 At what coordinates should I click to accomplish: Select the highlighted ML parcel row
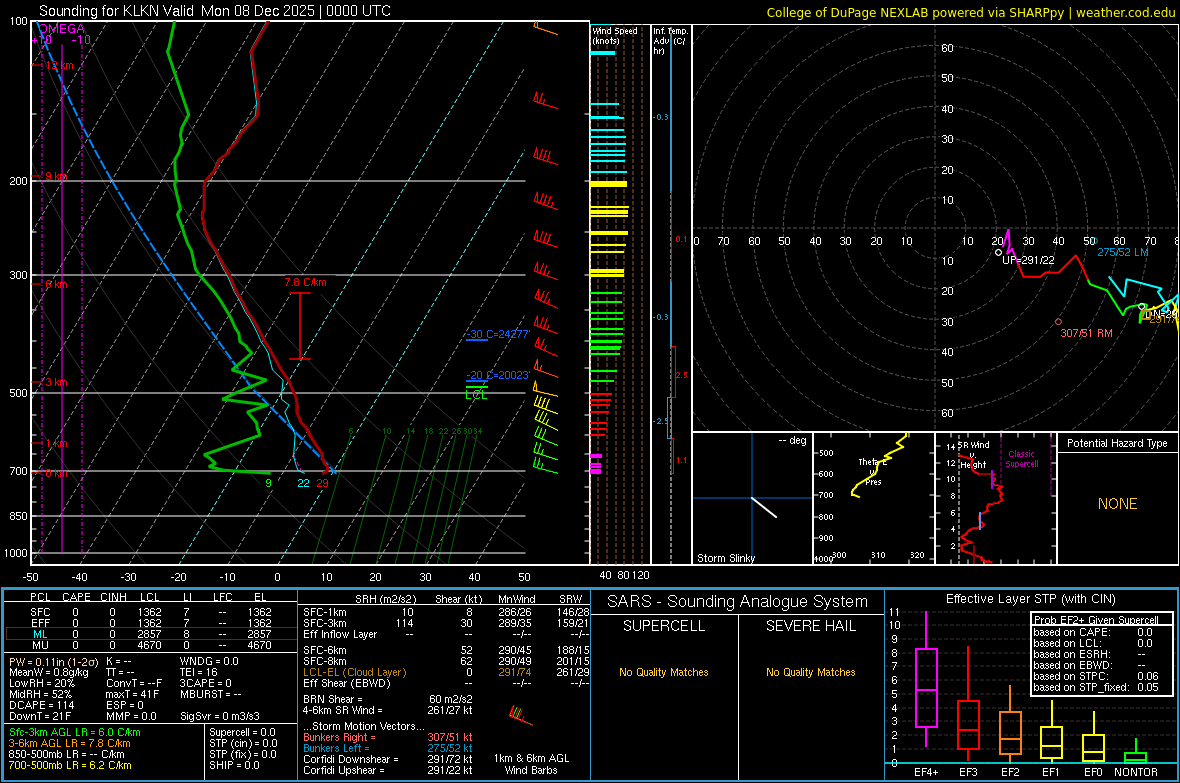pos(151,634)
